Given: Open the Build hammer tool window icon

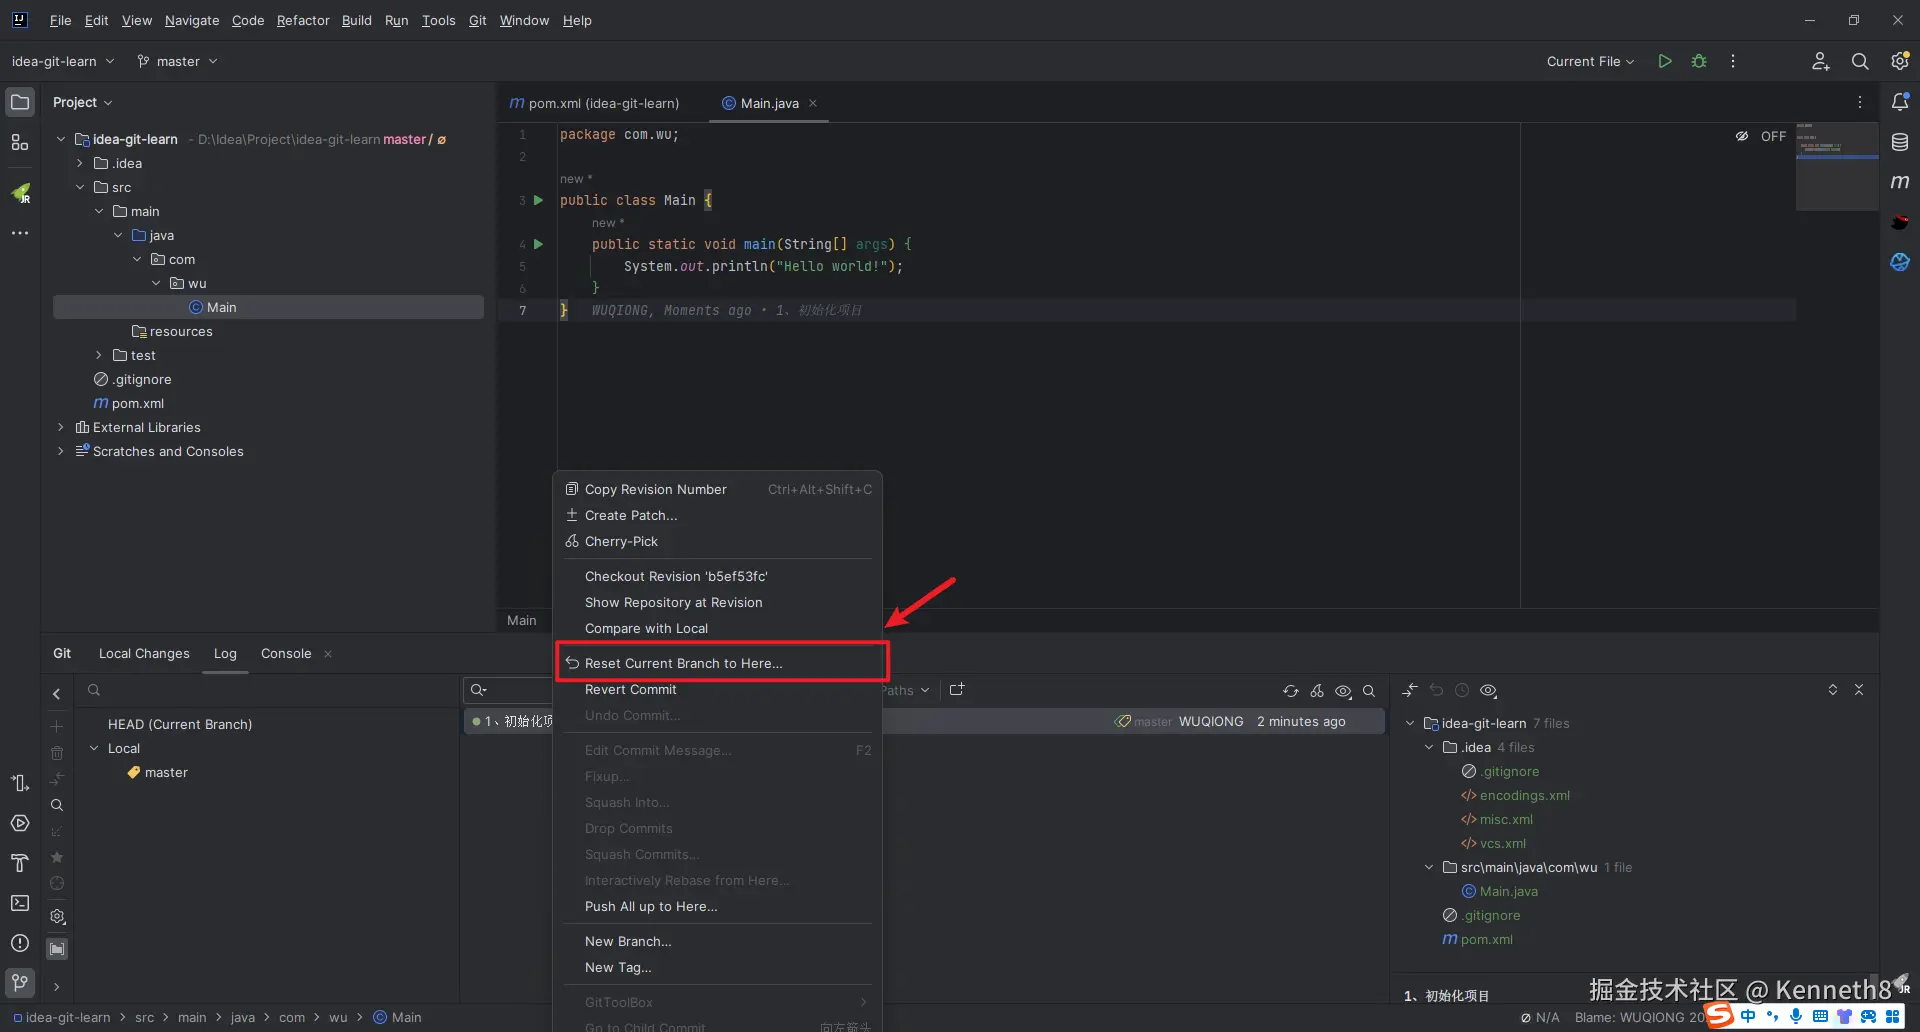Looking at the screenshot, I should pyautogui.click(x=20, y=863).
